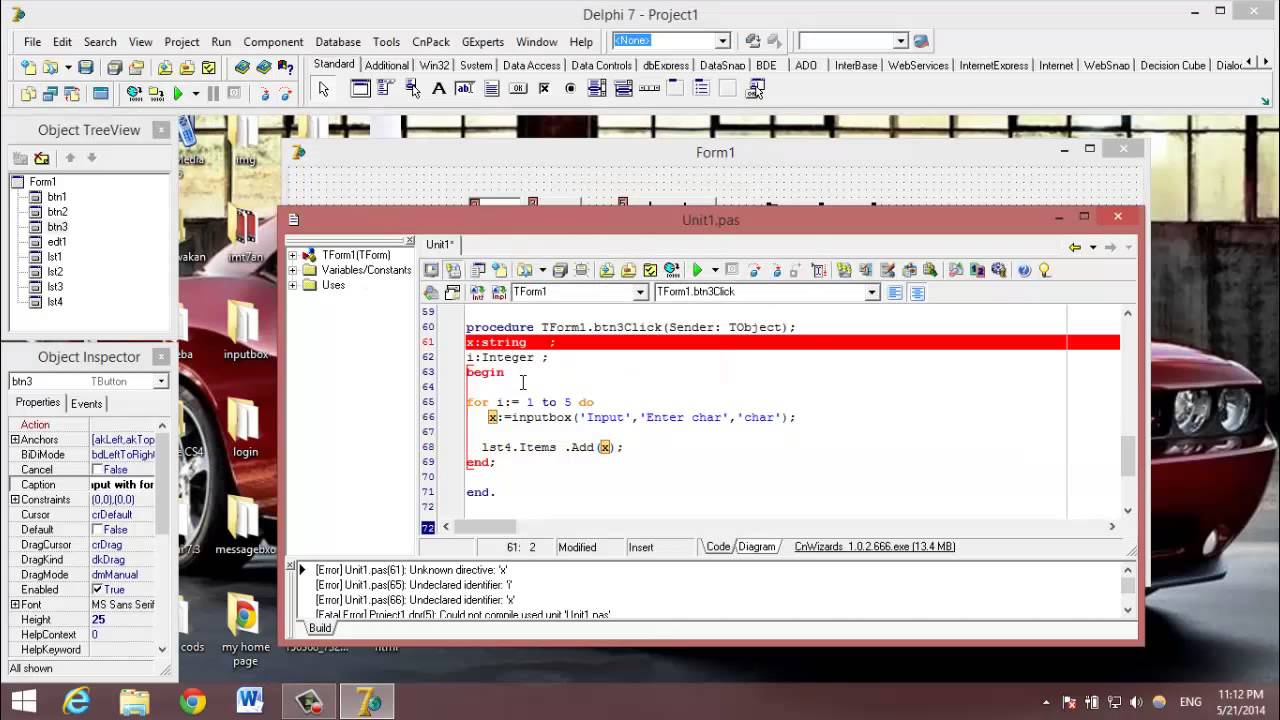The width and height of the screenshot is (1280, 720).
Task: Pick the Label (A) component in palette
Action: click(x=438, y=89)
